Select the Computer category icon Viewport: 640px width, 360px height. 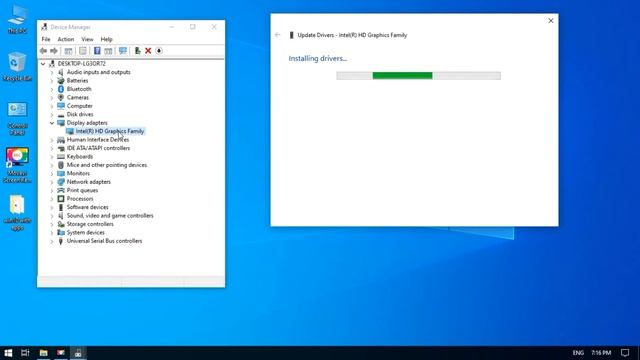pyautogui.click(x=61, y=106)
